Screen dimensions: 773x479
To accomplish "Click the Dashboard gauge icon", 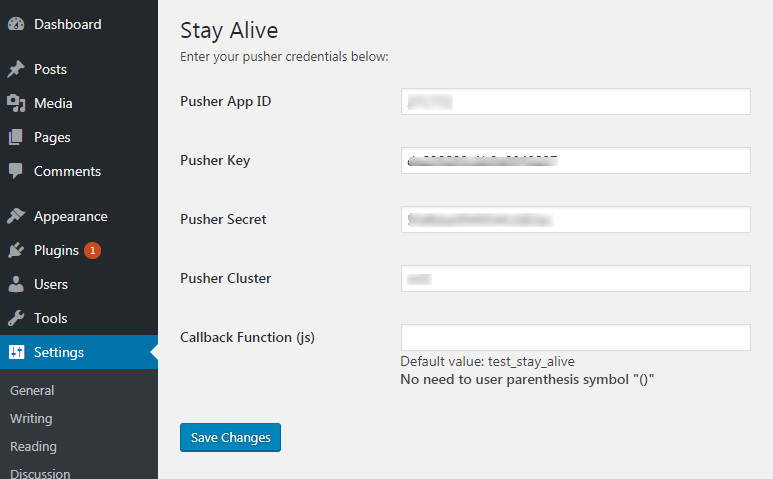I will pos(16,24).
